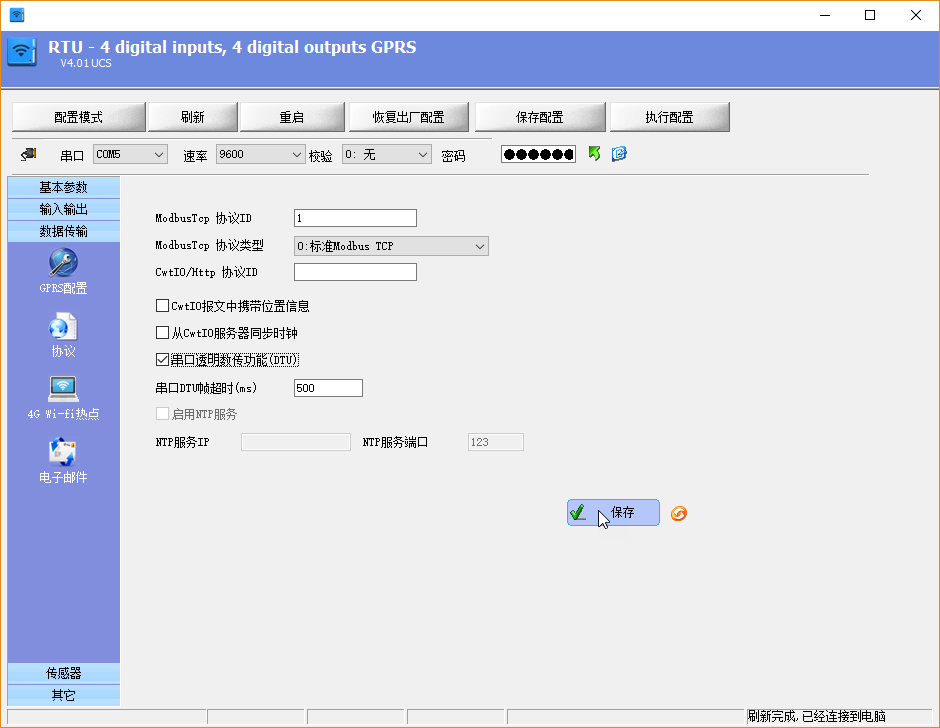Toggle the 启用NTP服务 checkbox
The width and height of the screenshot is (940, 728).
pyautogui.click(x=162, y=413)
